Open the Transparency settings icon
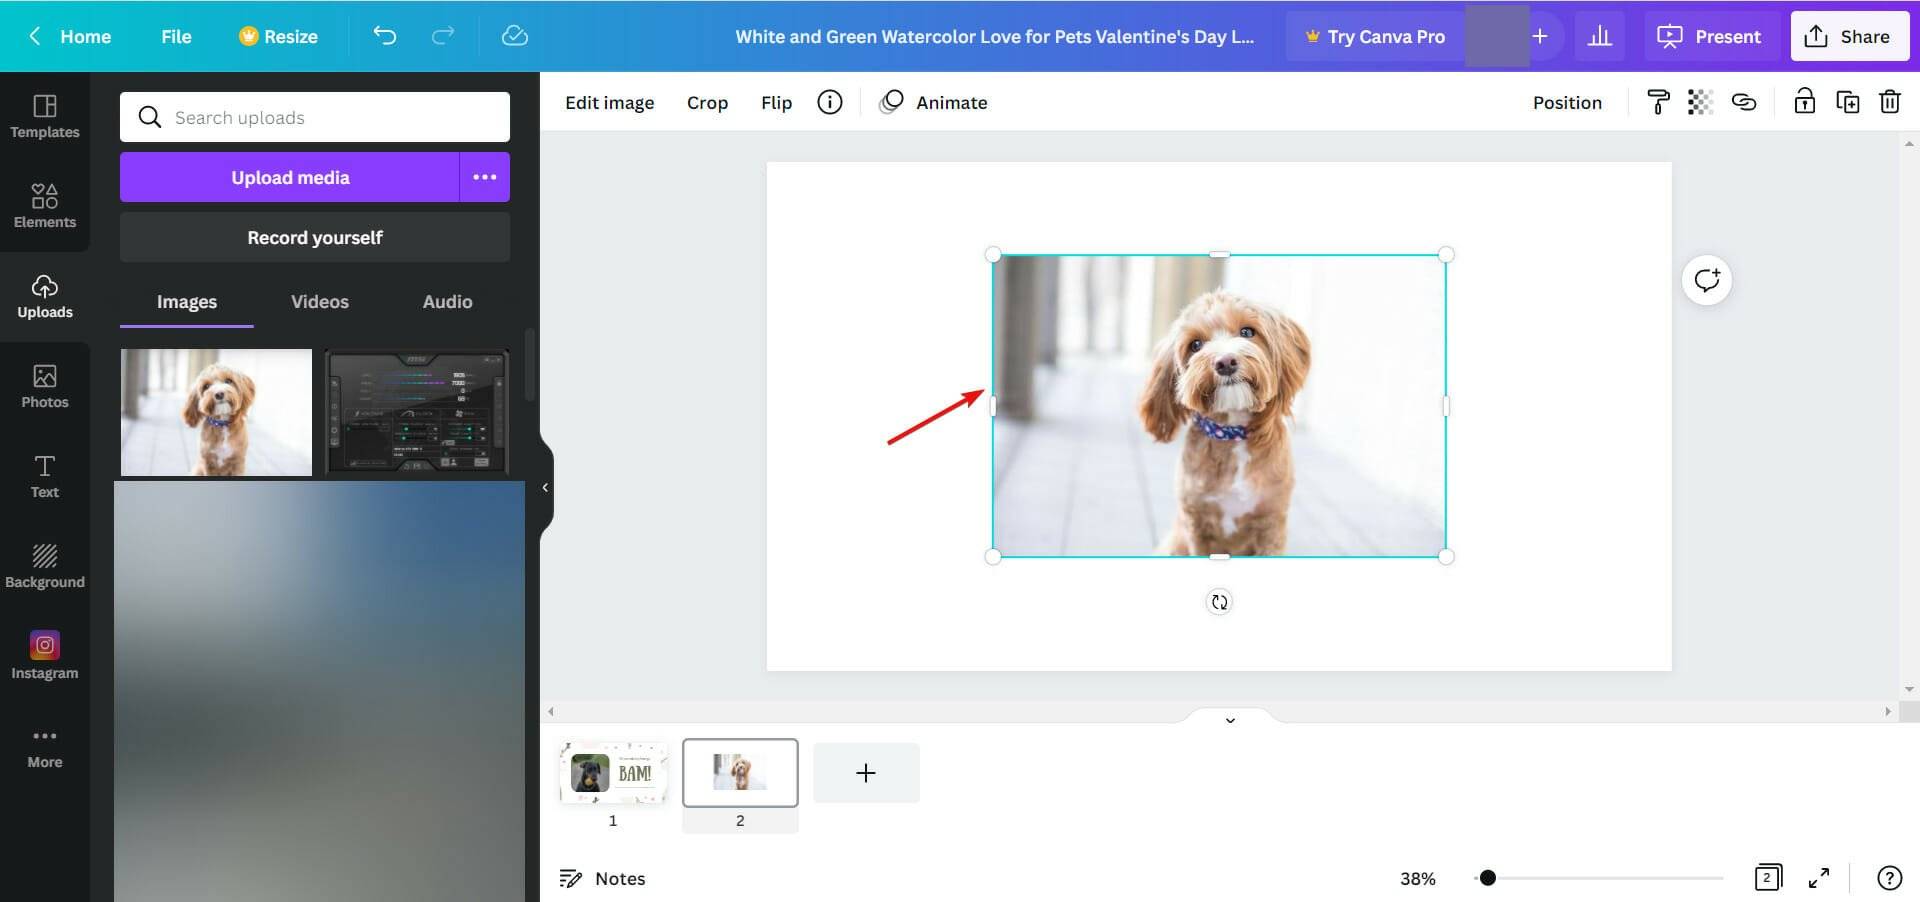1920x902 pixels. 1701,101
